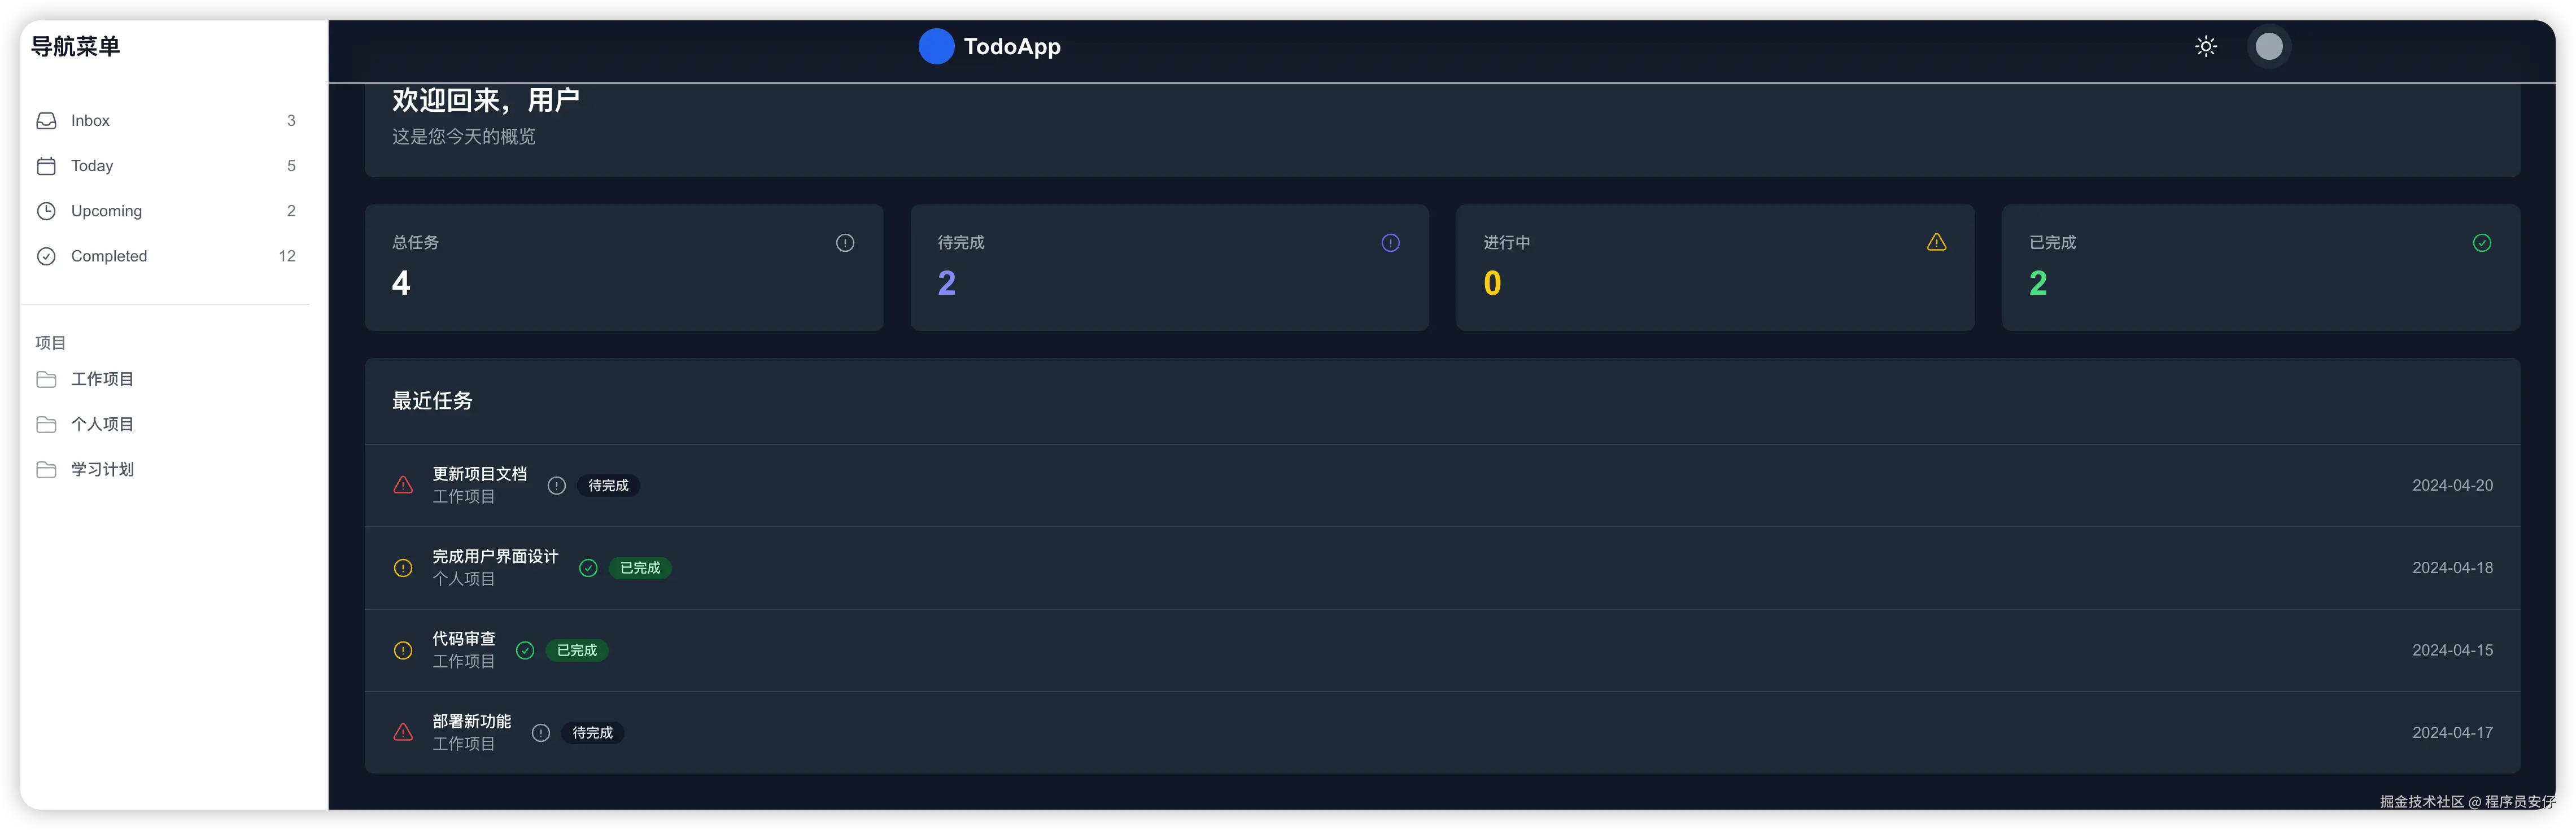The height and width of the screenshot is (830, 2576).
Task: Open the 学习计划 folder
Action: [x=102, y=469]
